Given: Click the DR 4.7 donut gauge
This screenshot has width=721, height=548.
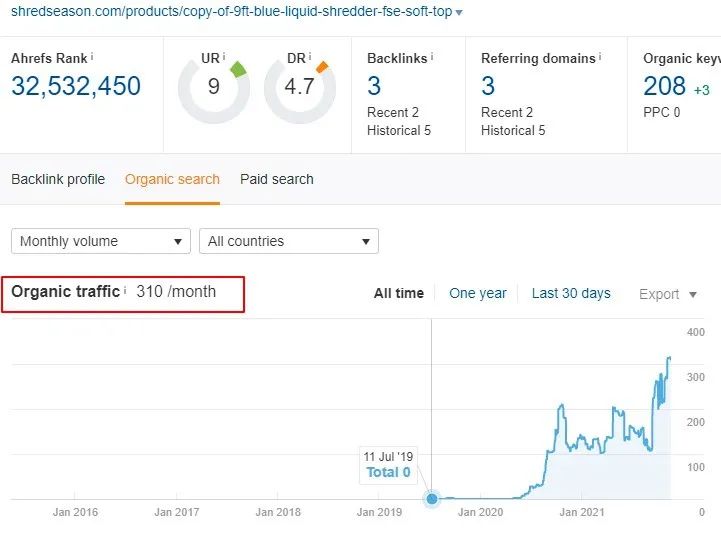Looking at the screenshot, I should 299,88.
